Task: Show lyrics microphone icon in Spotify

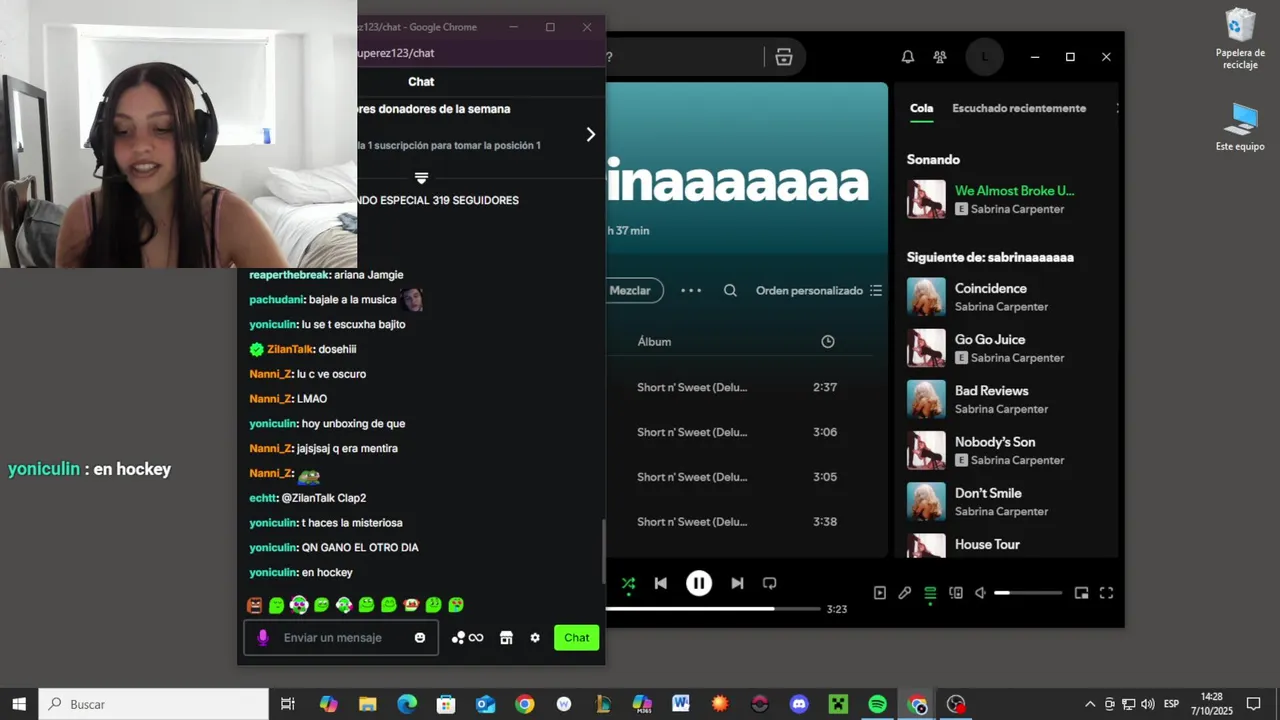Action: click(904, 593)
